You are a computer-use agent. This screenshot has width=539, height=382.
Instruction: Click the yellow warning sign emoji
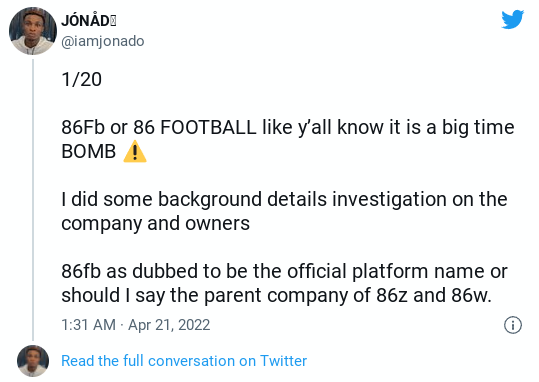pyautogui.click(x=135, y=151)
